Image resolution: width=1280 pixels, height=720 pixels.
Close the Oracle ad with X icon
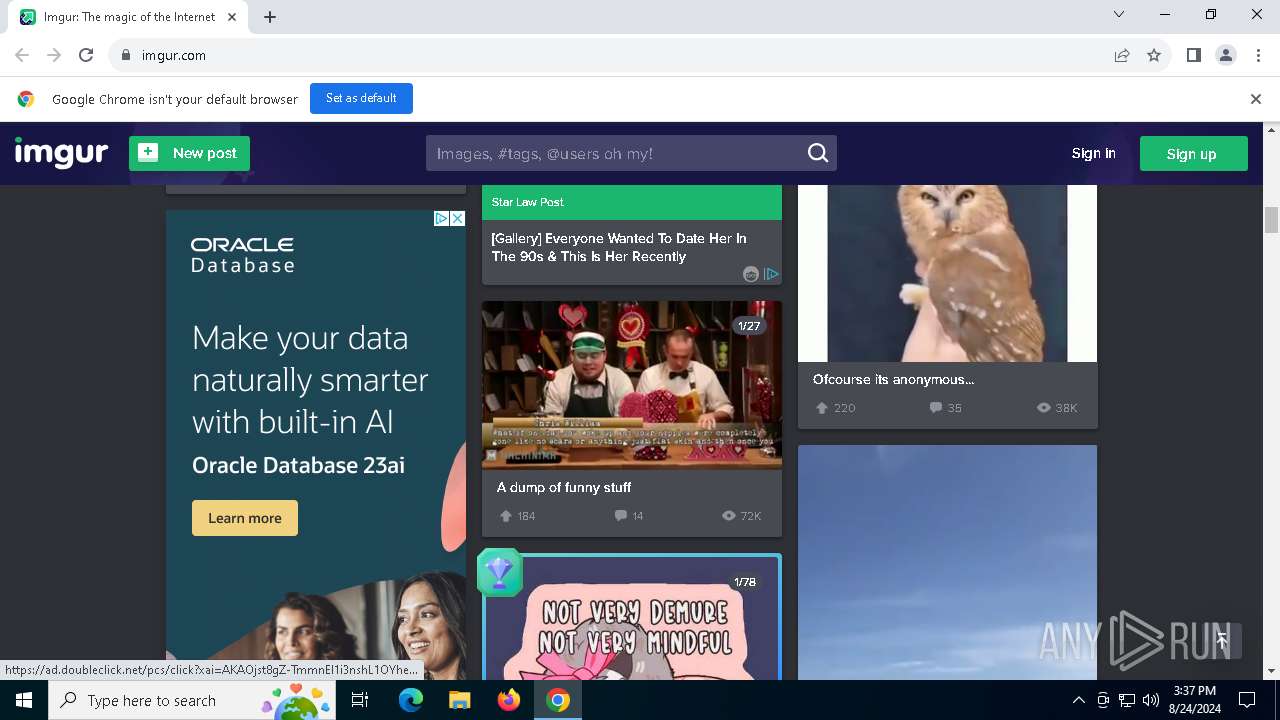pos(458,218)
